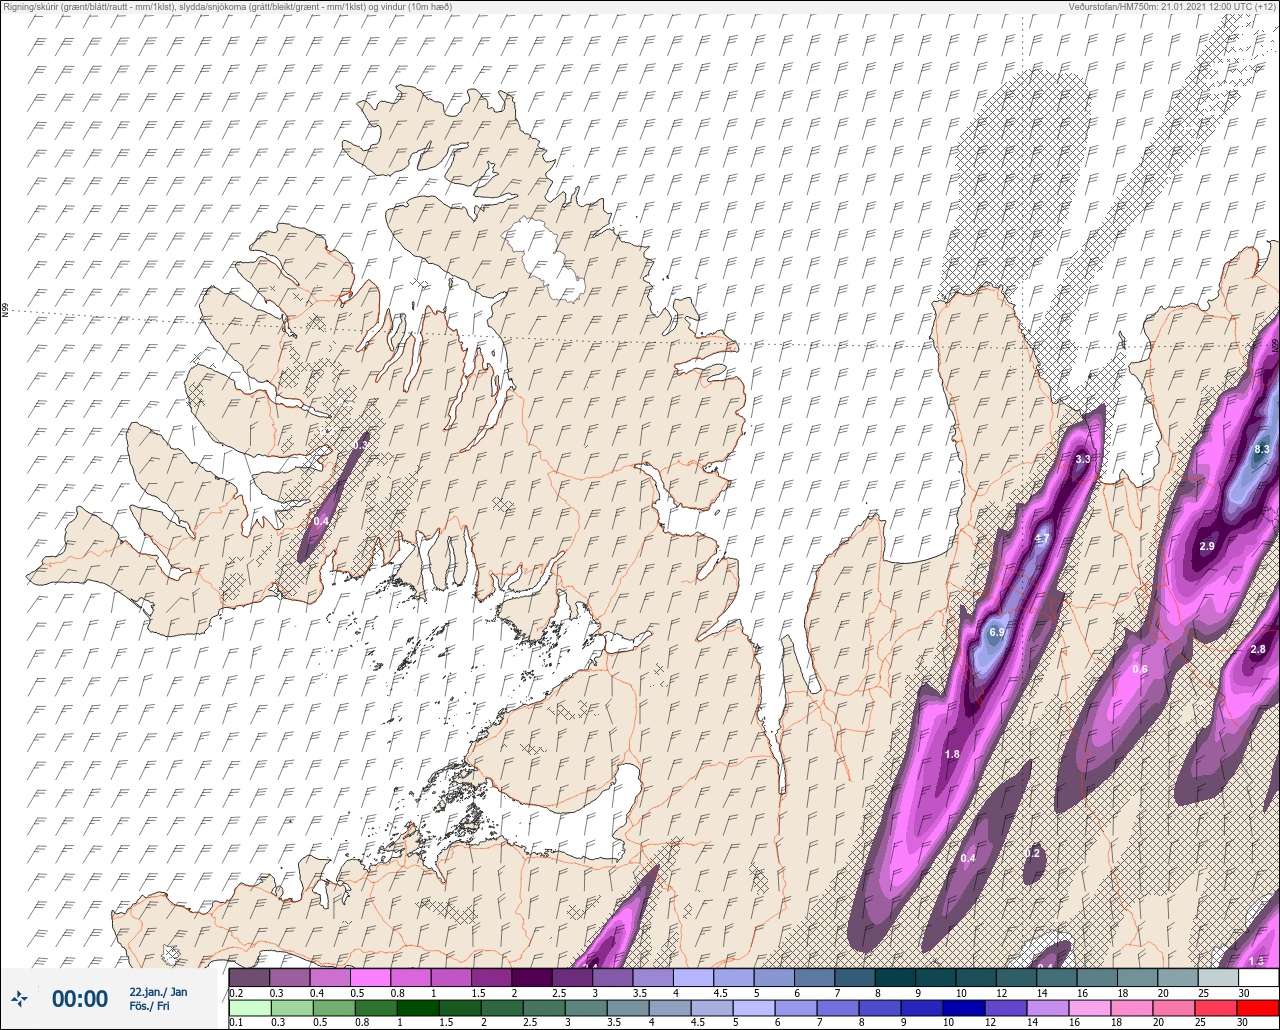The width and height of the screenshot is (1280, 1030).
Task: Click the white snow swatch after 30
Action: [1258, 976]
